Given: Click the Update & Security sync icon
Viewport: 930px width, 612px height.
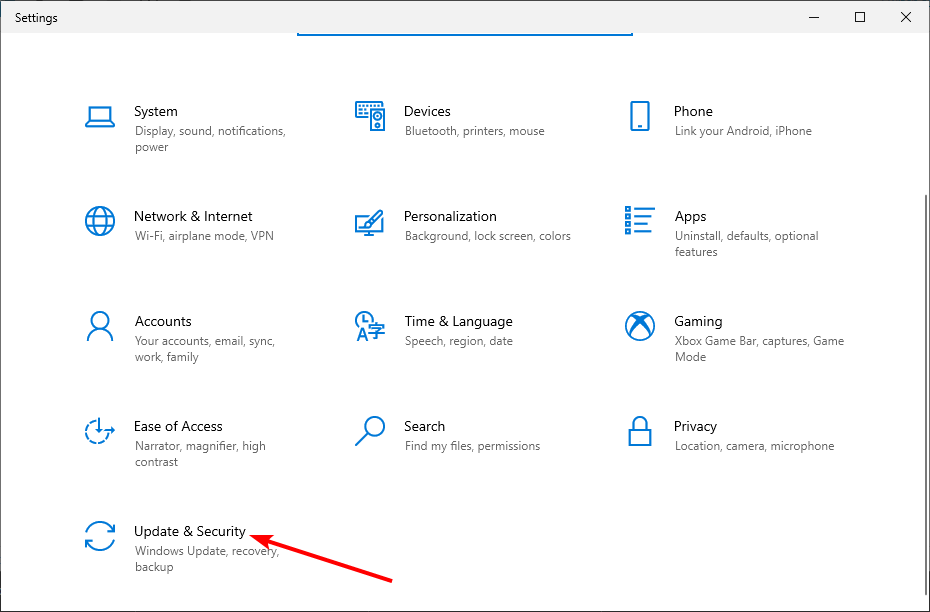Looking at the screenshot, I should (x=100, y=536).
